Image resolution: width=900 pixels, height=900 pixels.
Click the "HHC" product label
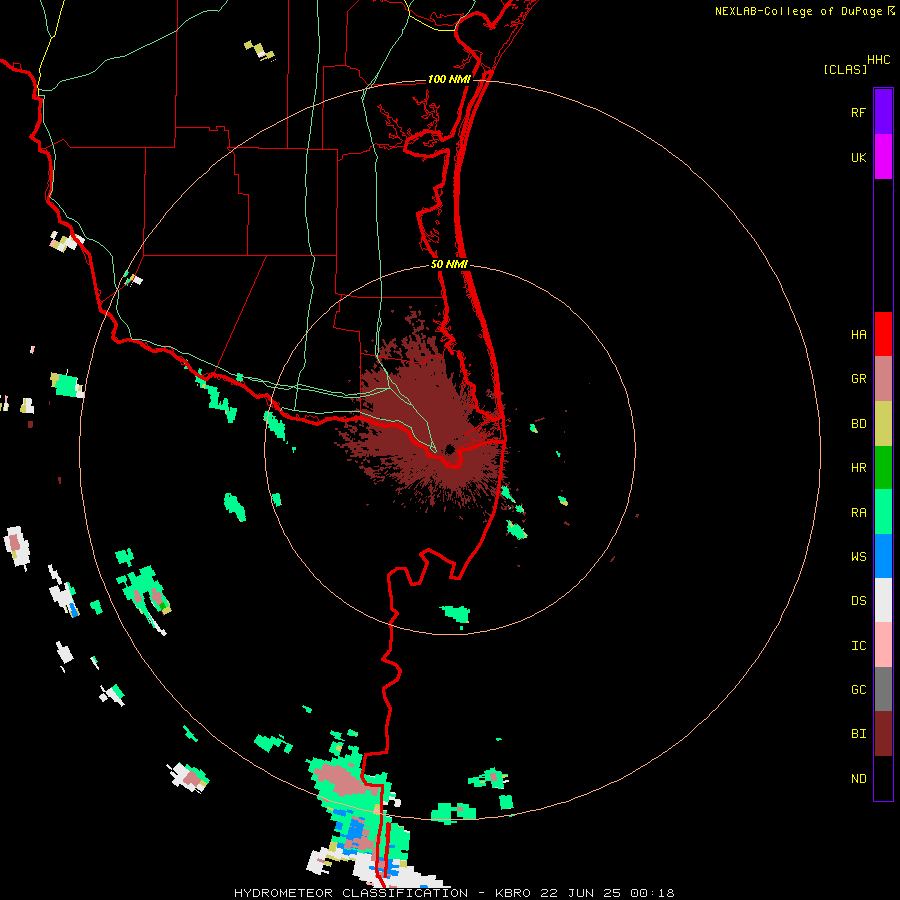pos(878,60)
